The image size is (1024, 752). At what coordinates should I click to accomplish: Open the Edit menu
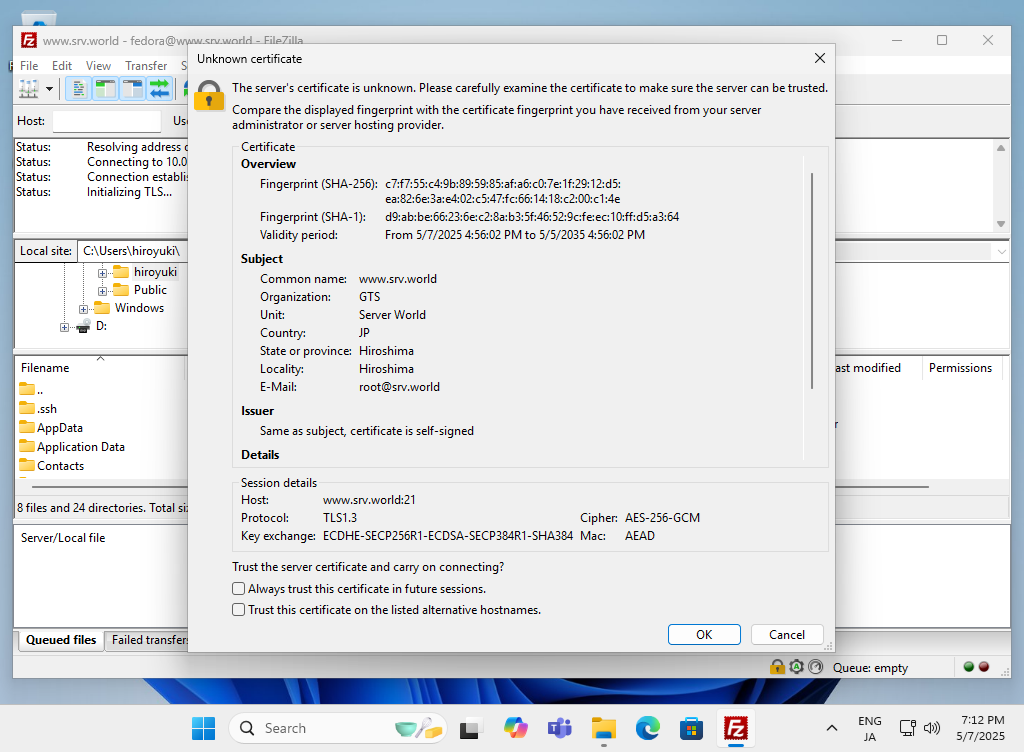62,66
